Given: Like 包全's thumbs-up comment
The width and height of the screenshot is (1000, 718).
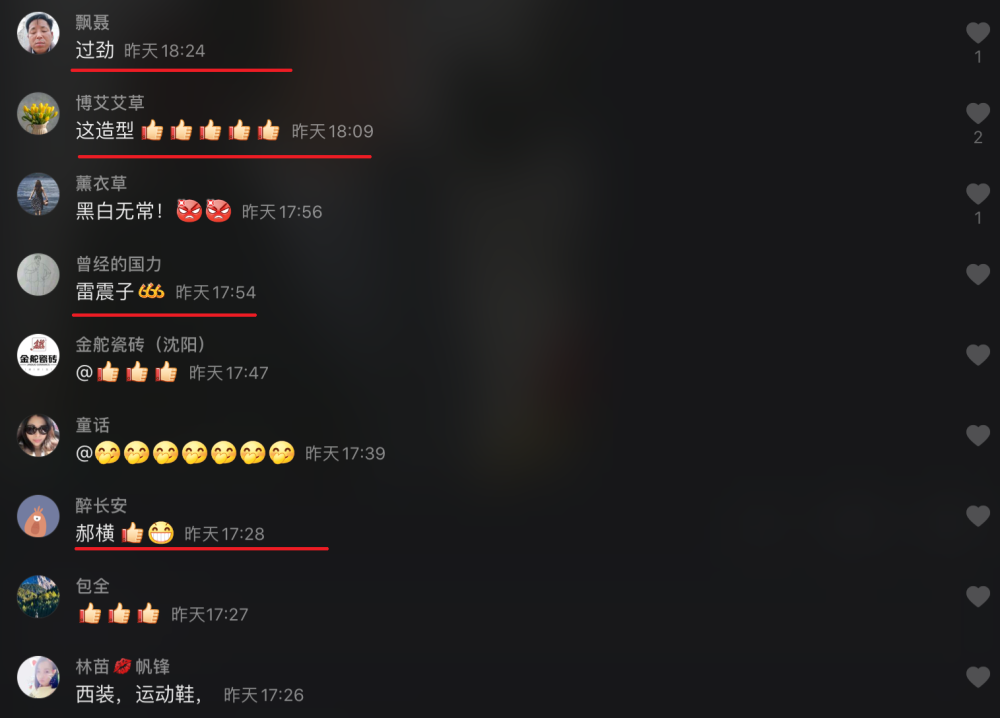Looking at the screenshot, I should pyautogui.click(x=978, y=596).
